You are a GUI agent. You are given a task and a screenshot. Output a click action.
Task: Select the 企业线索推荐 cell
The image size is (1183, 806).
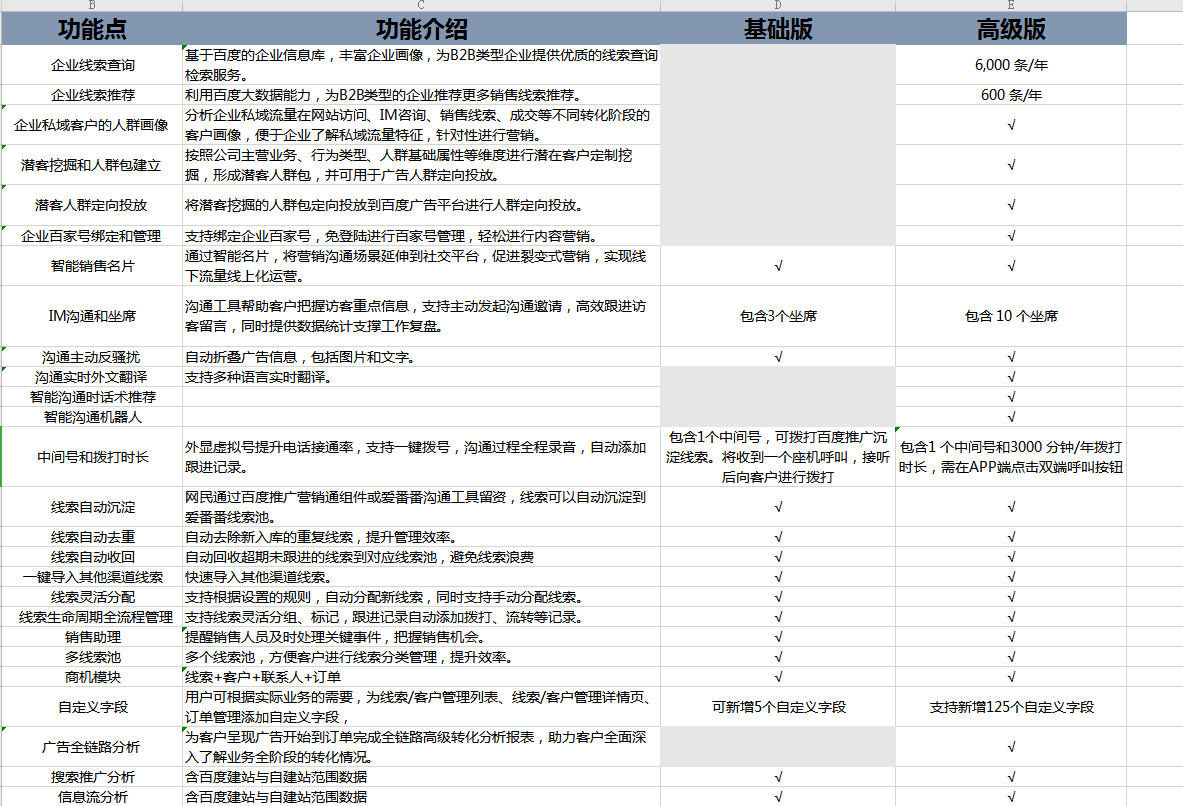click(x=92, y=95)
